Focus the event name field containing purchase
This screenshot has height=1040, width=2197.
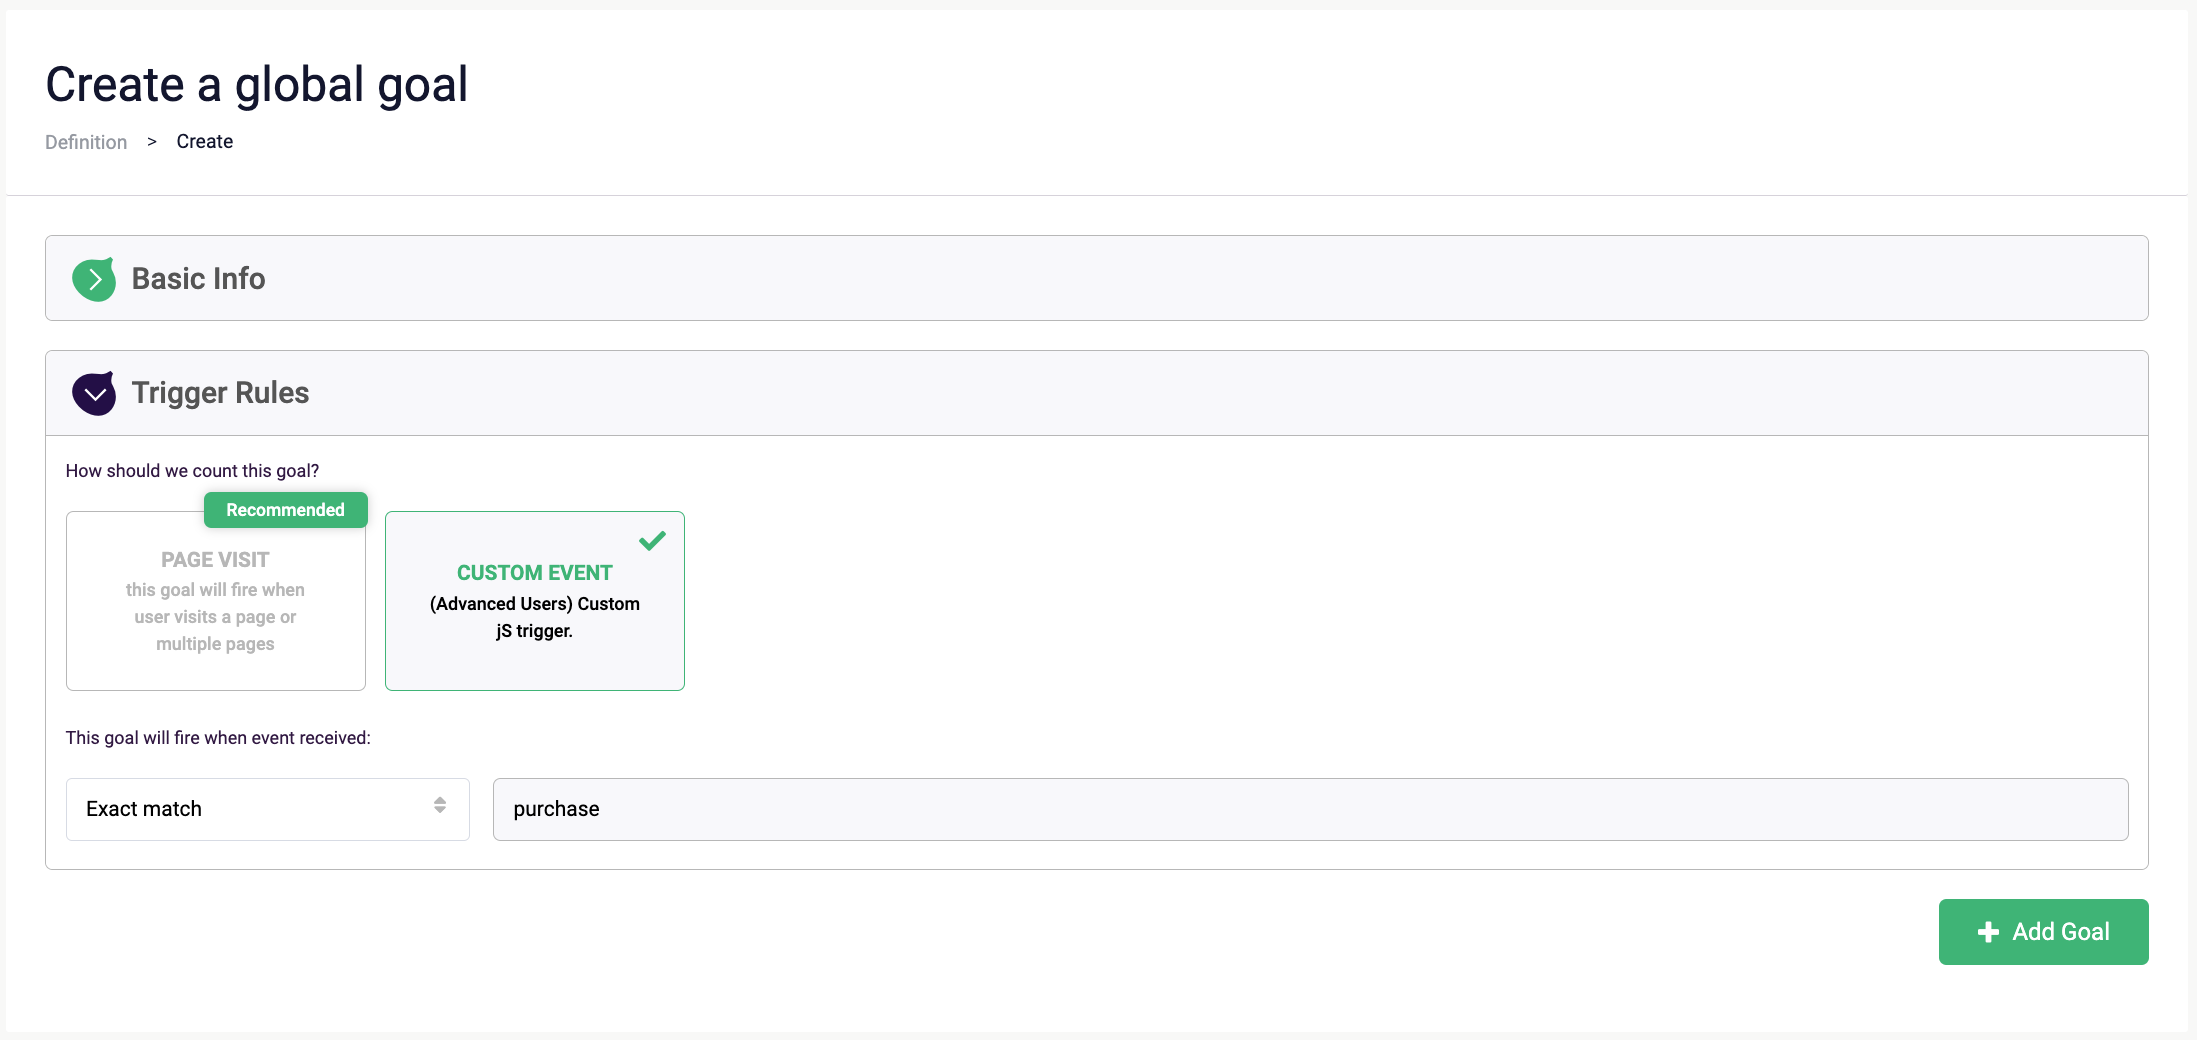(1310, 809)
